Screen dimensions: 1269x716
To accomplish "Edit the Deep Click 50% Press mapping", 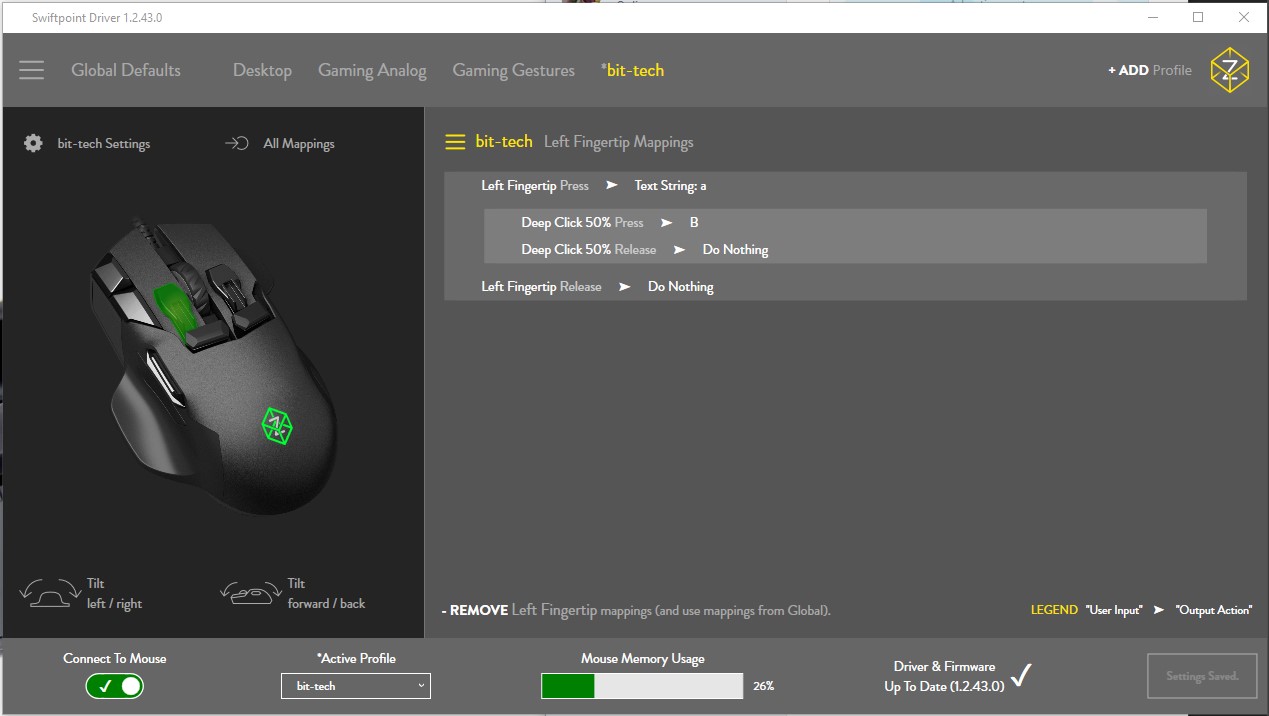I will tap(845, 223).
